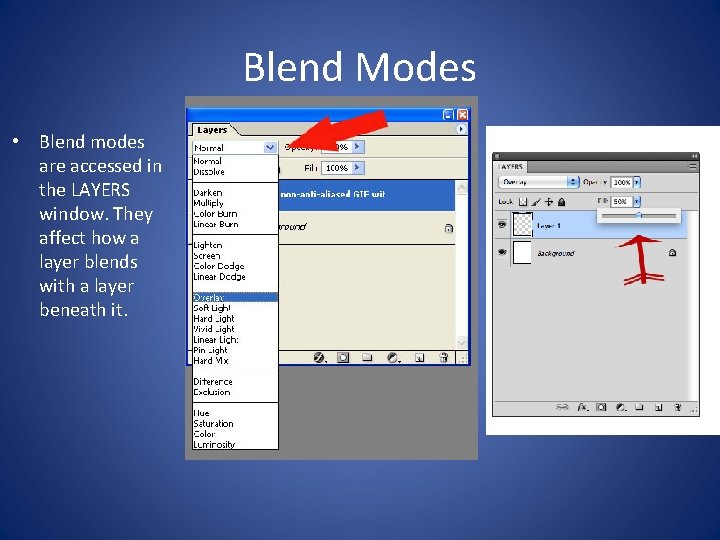Click Background lock icon in right LAYERS panel
The image size is (720, 540).
pos(672,253)
